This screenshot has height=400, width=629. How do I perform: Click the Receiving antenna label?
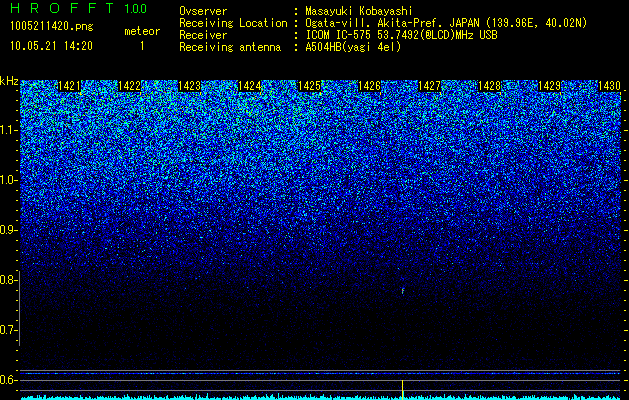pos(230,47)
